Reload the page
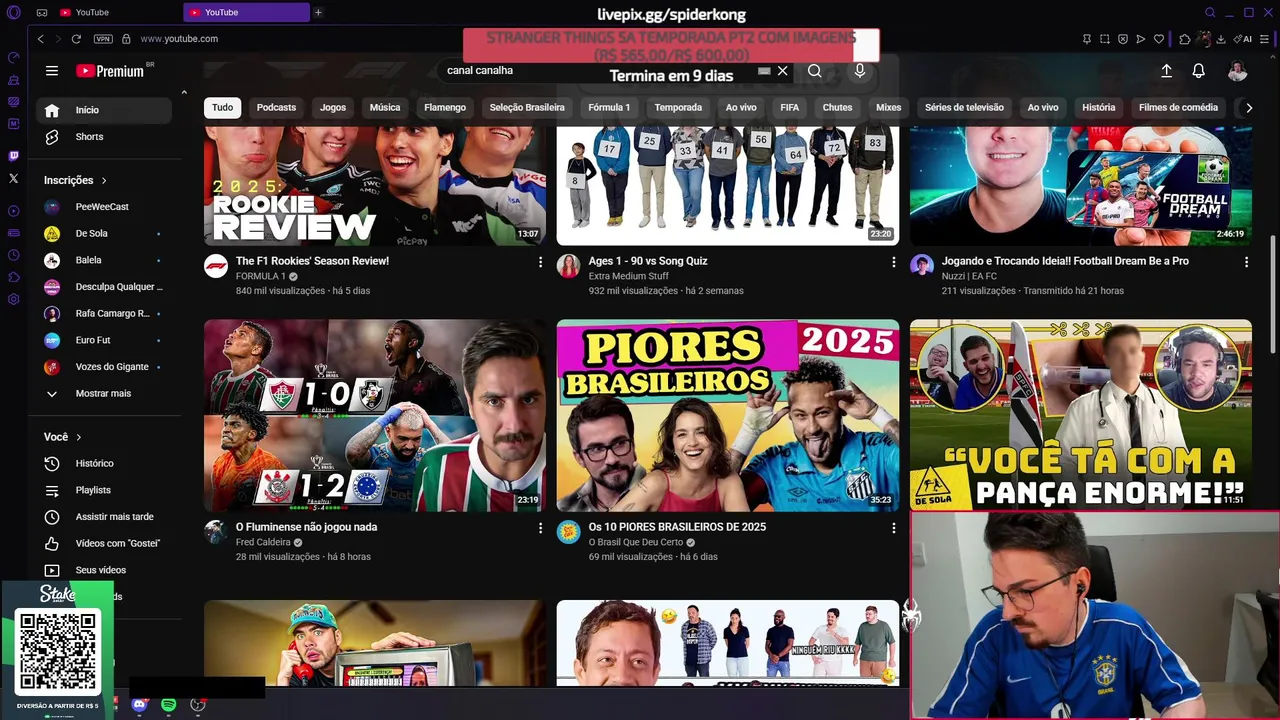The image size is (1280, 720). point(76,39)
